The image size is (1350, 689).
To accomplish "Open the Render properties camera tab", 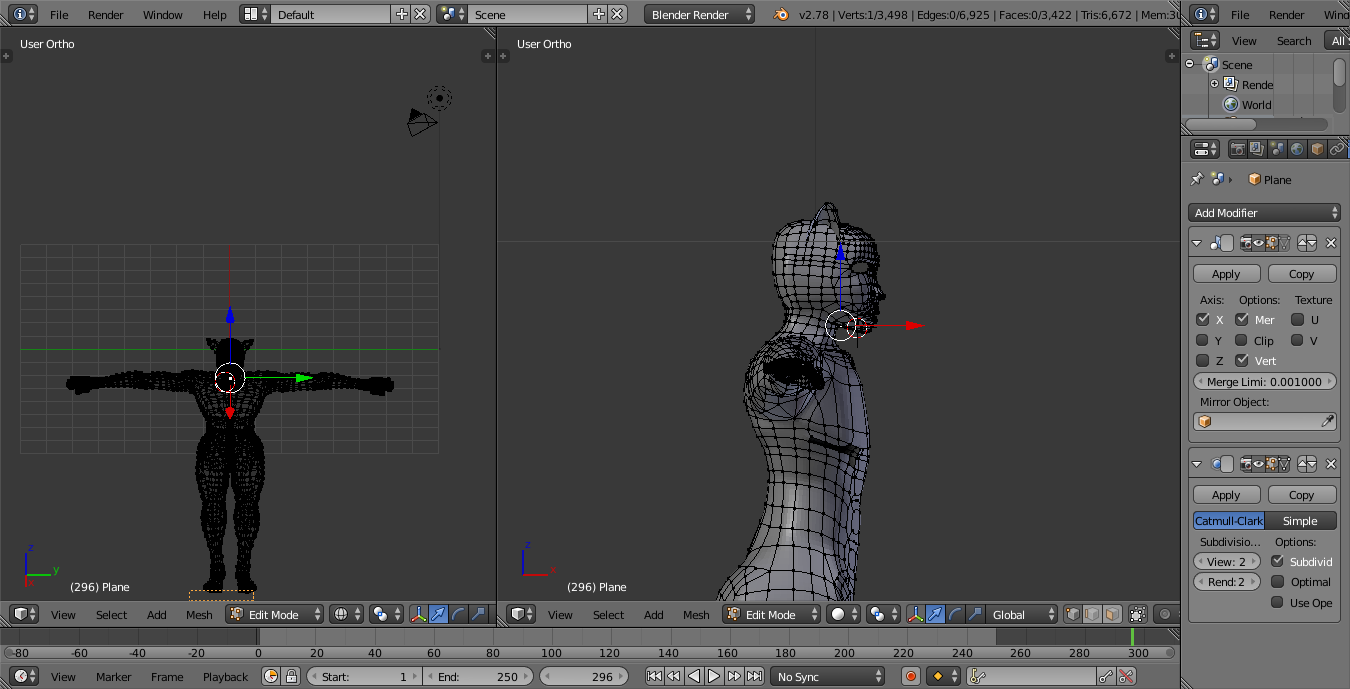I will [x=1238, y=149].
